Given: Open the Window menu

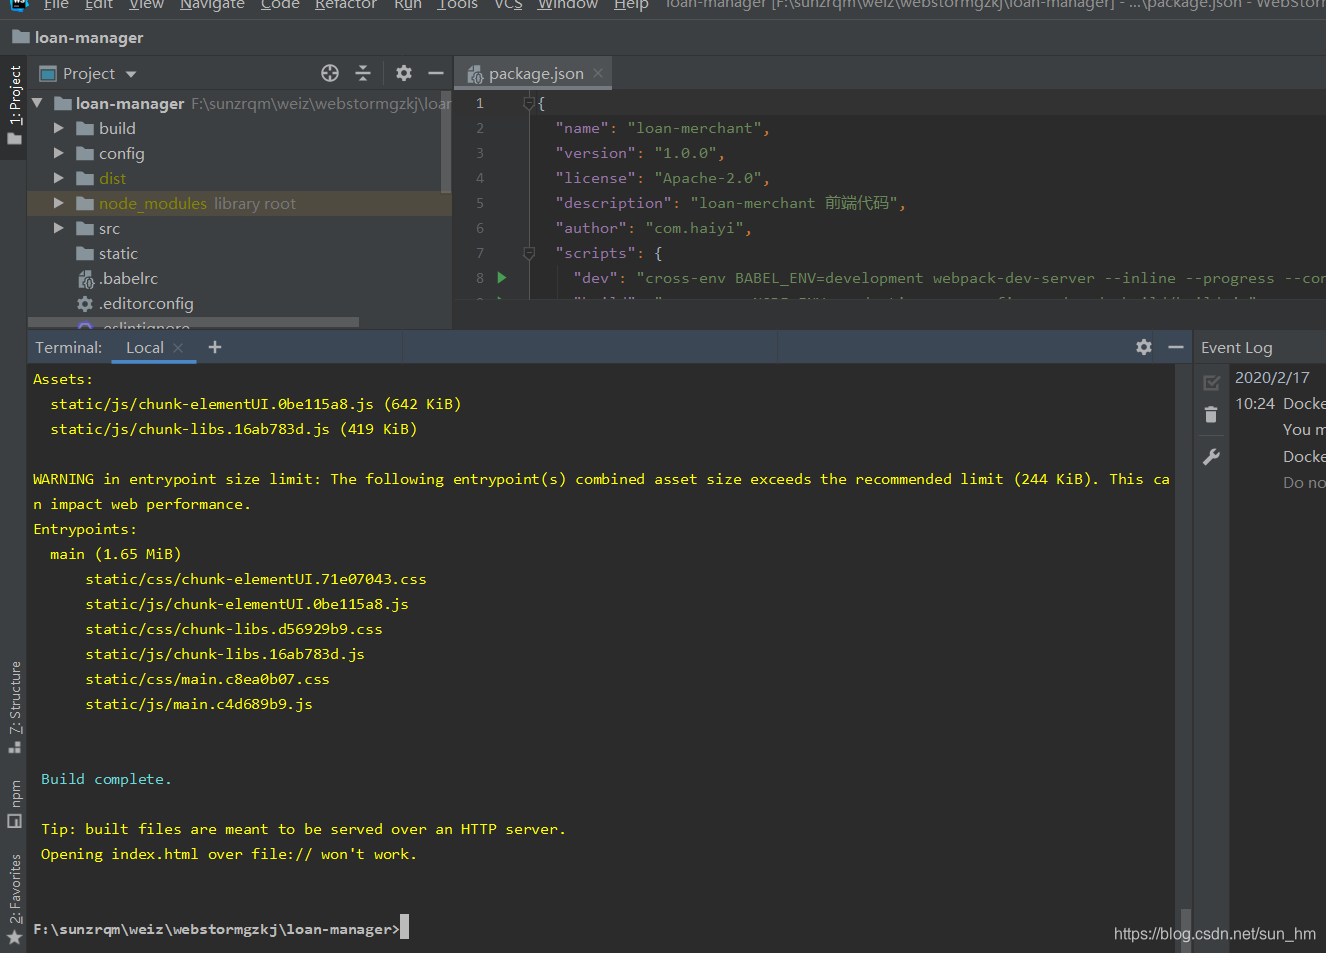Looking at the screenshot, I should tap(568, 5).
